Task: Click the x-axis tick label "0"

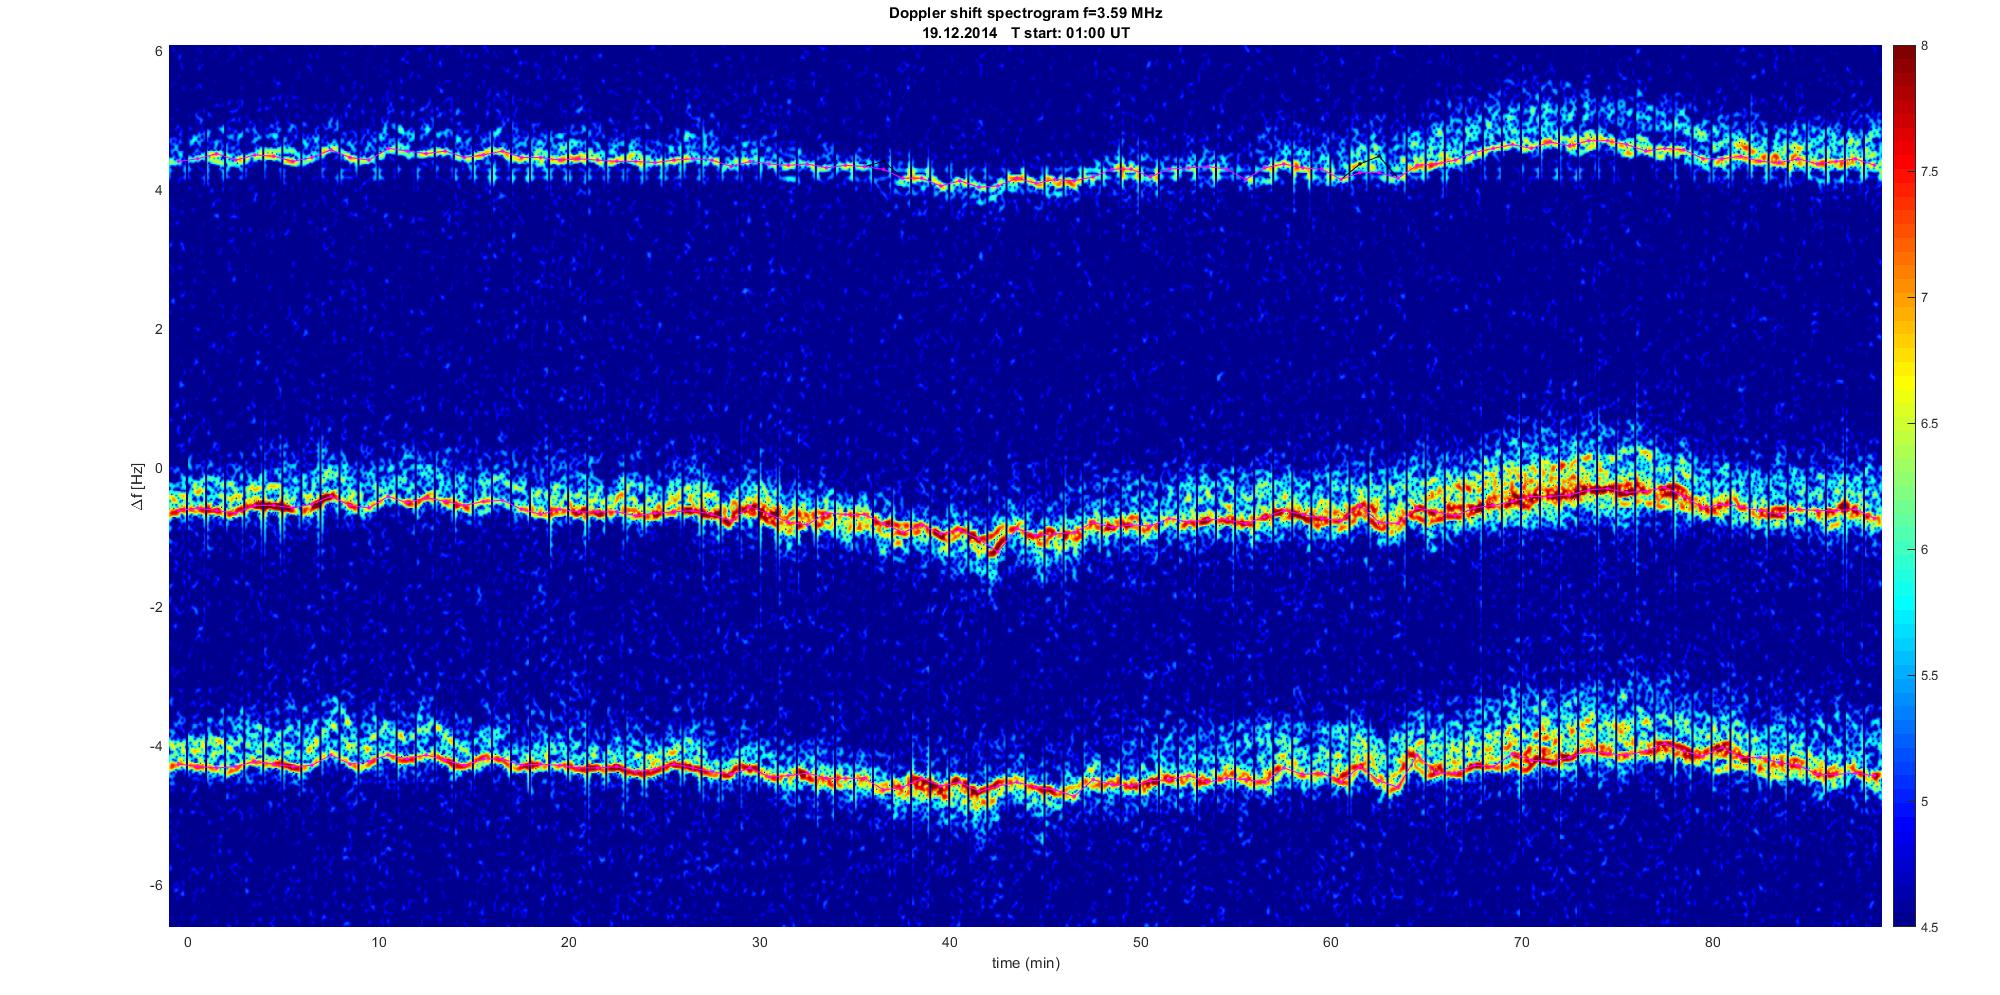Action: pos(187,942)
